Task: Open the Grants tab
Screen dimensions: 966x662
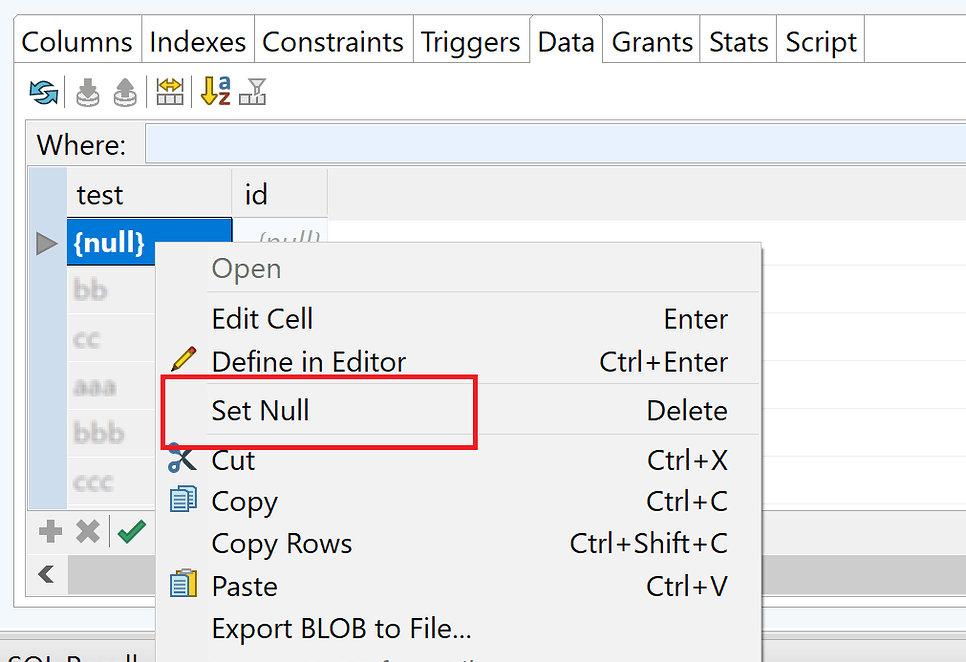Action: [651, 41]
